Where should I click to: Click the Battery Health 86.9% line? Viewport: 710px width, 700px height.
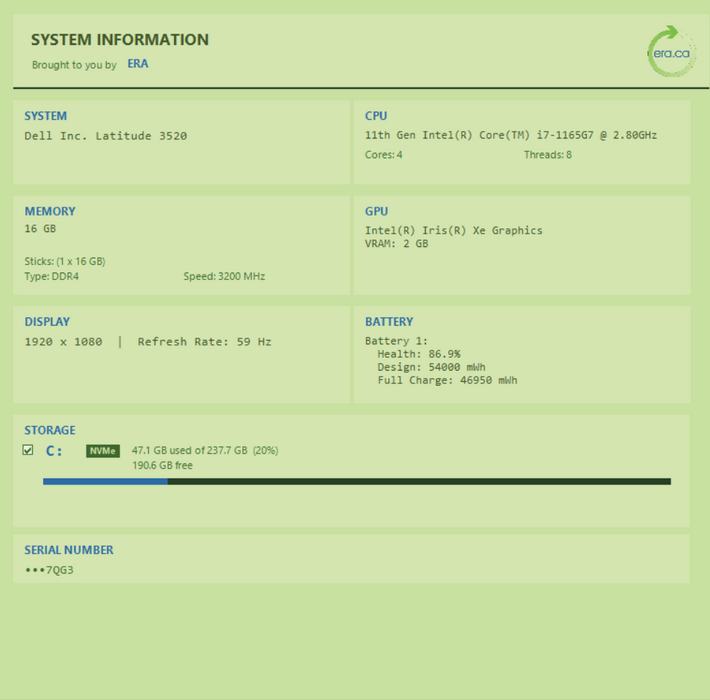418,354
